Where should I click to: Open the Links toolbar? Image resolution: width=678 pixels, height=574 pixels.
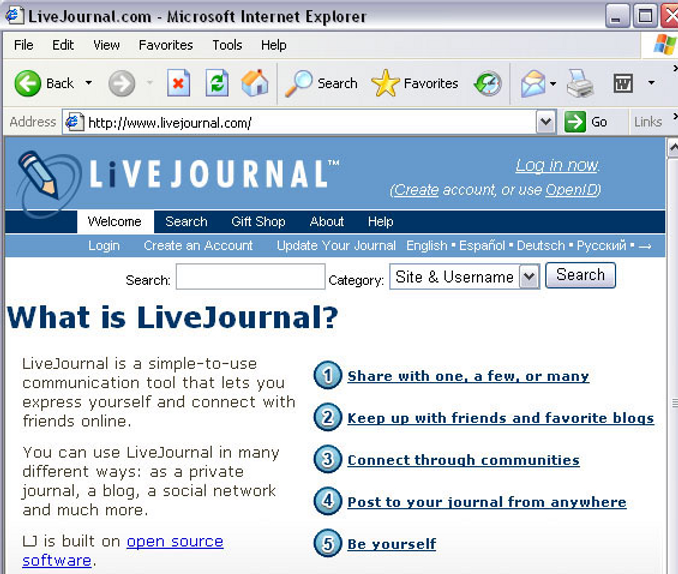648,122
